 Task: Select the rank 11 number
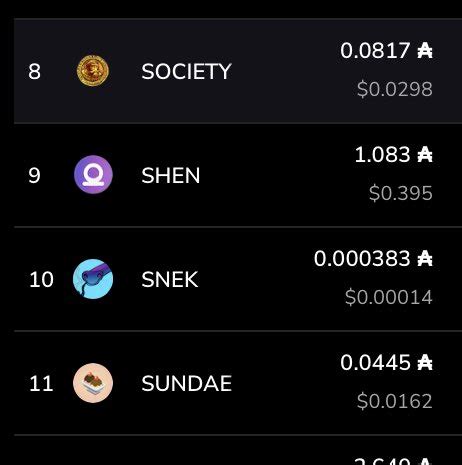[41, 383]
